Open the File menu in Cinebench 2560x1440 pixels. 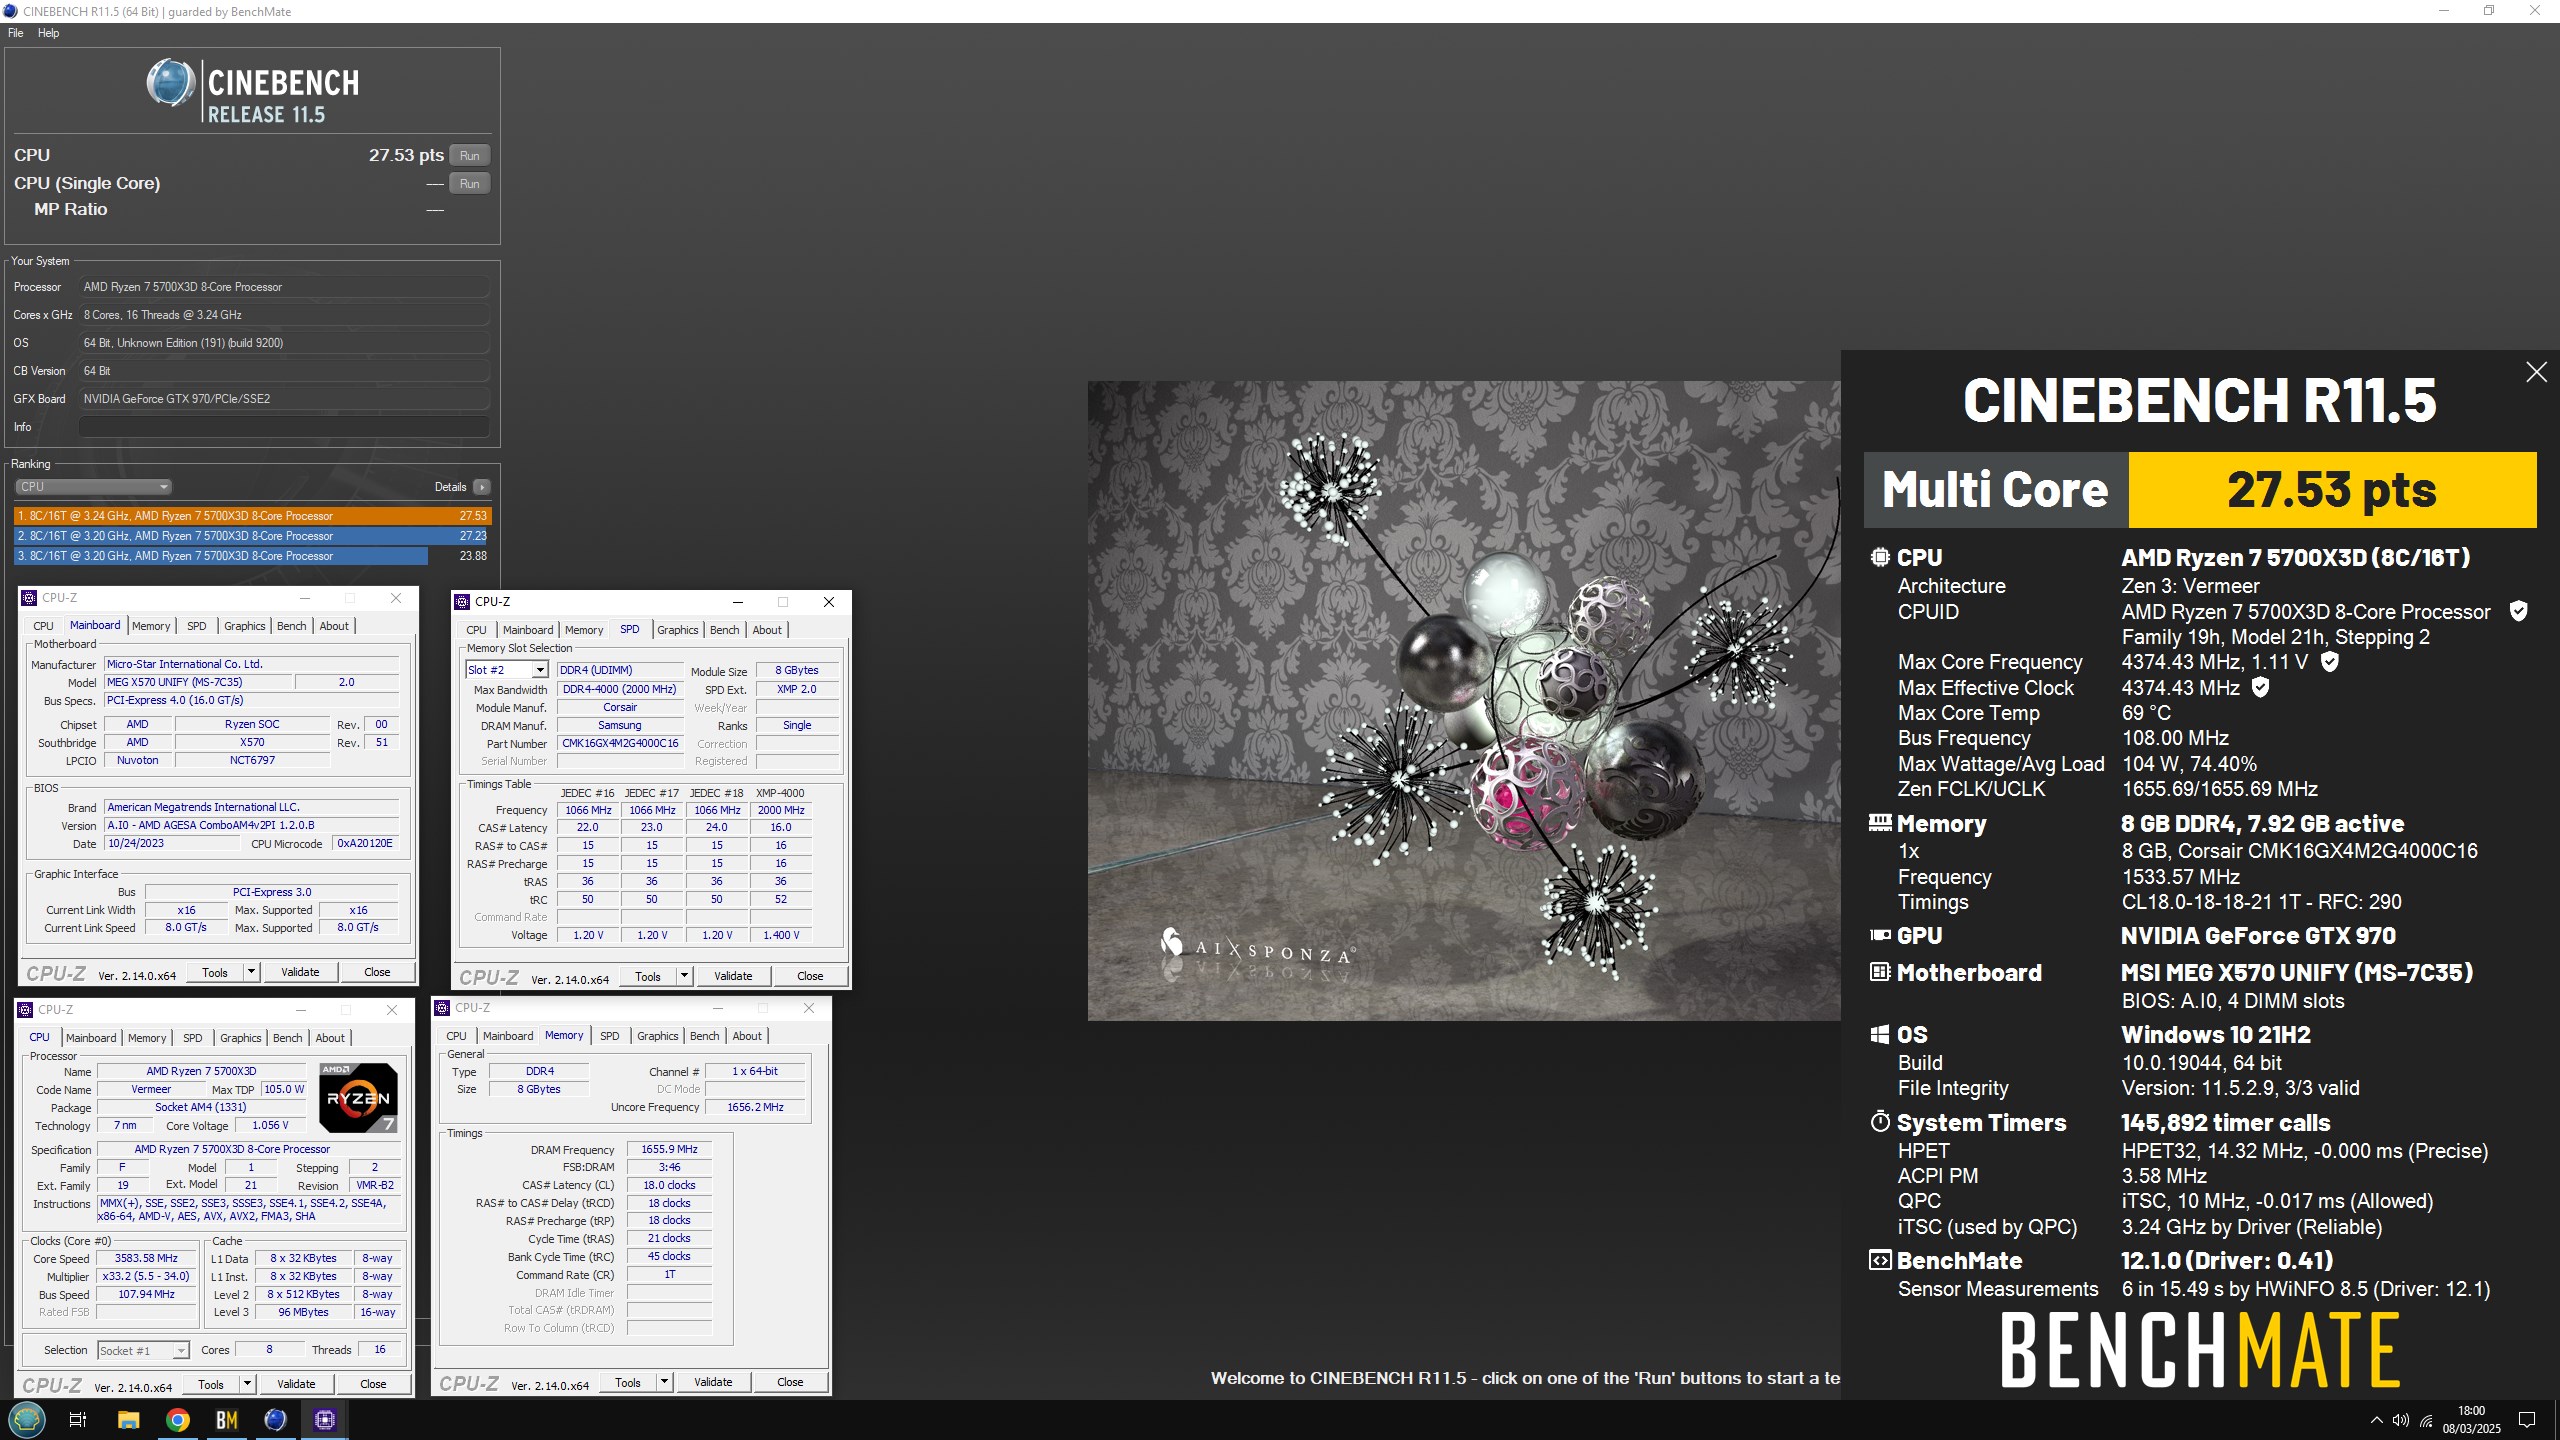[x=16, y=33]
